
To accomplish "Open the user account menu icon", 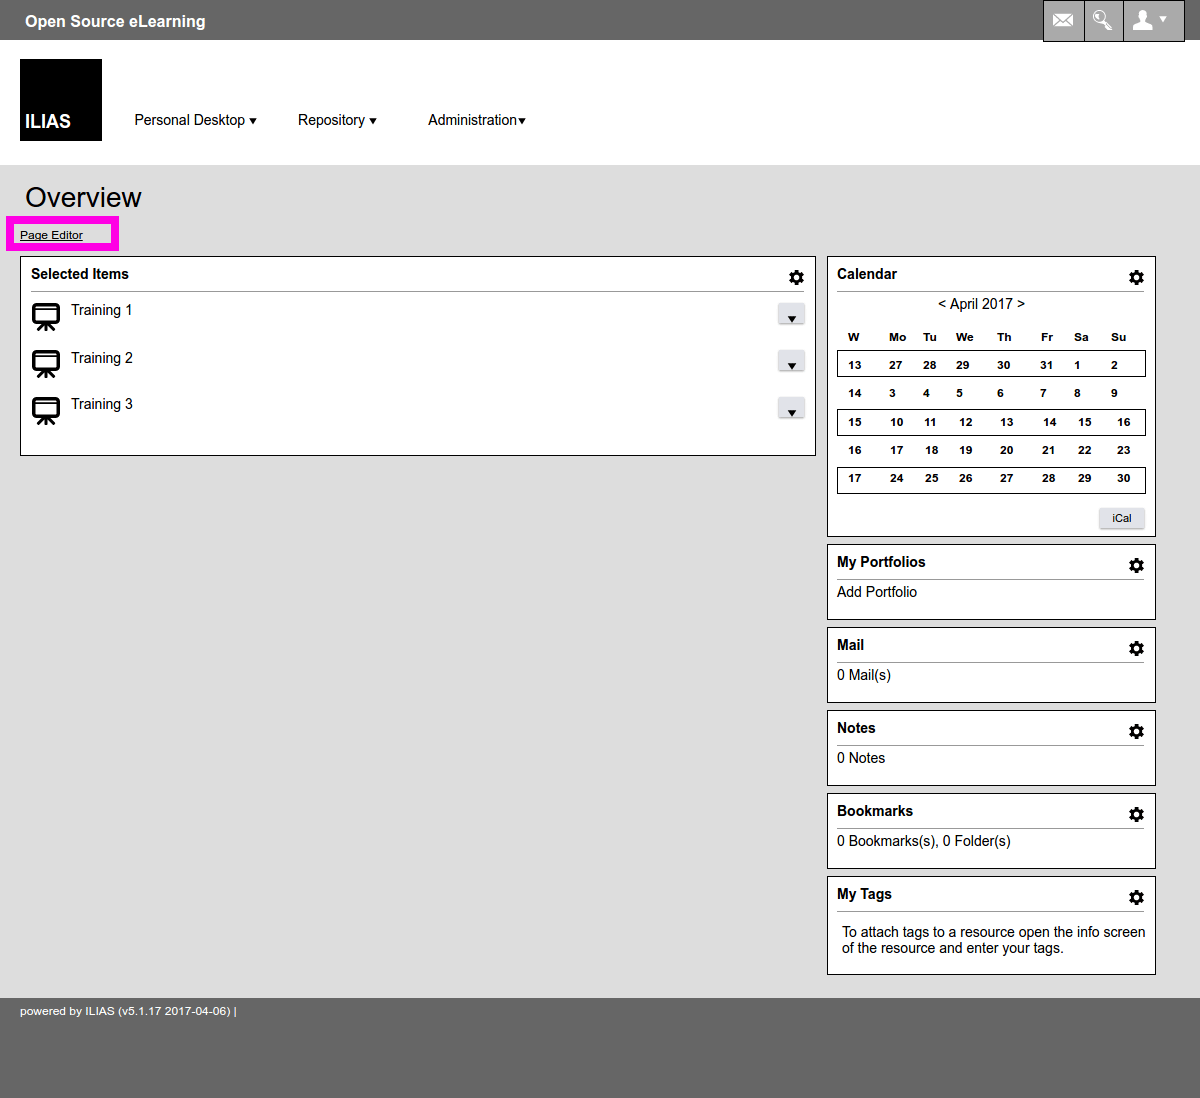I will coord(1152,20).
